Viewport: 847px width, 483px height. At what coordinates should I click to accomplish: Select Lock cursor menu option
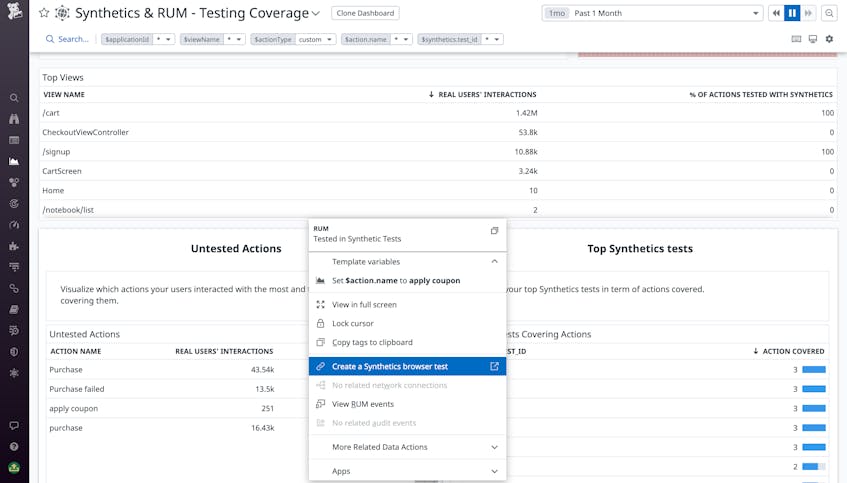(407, 324)
